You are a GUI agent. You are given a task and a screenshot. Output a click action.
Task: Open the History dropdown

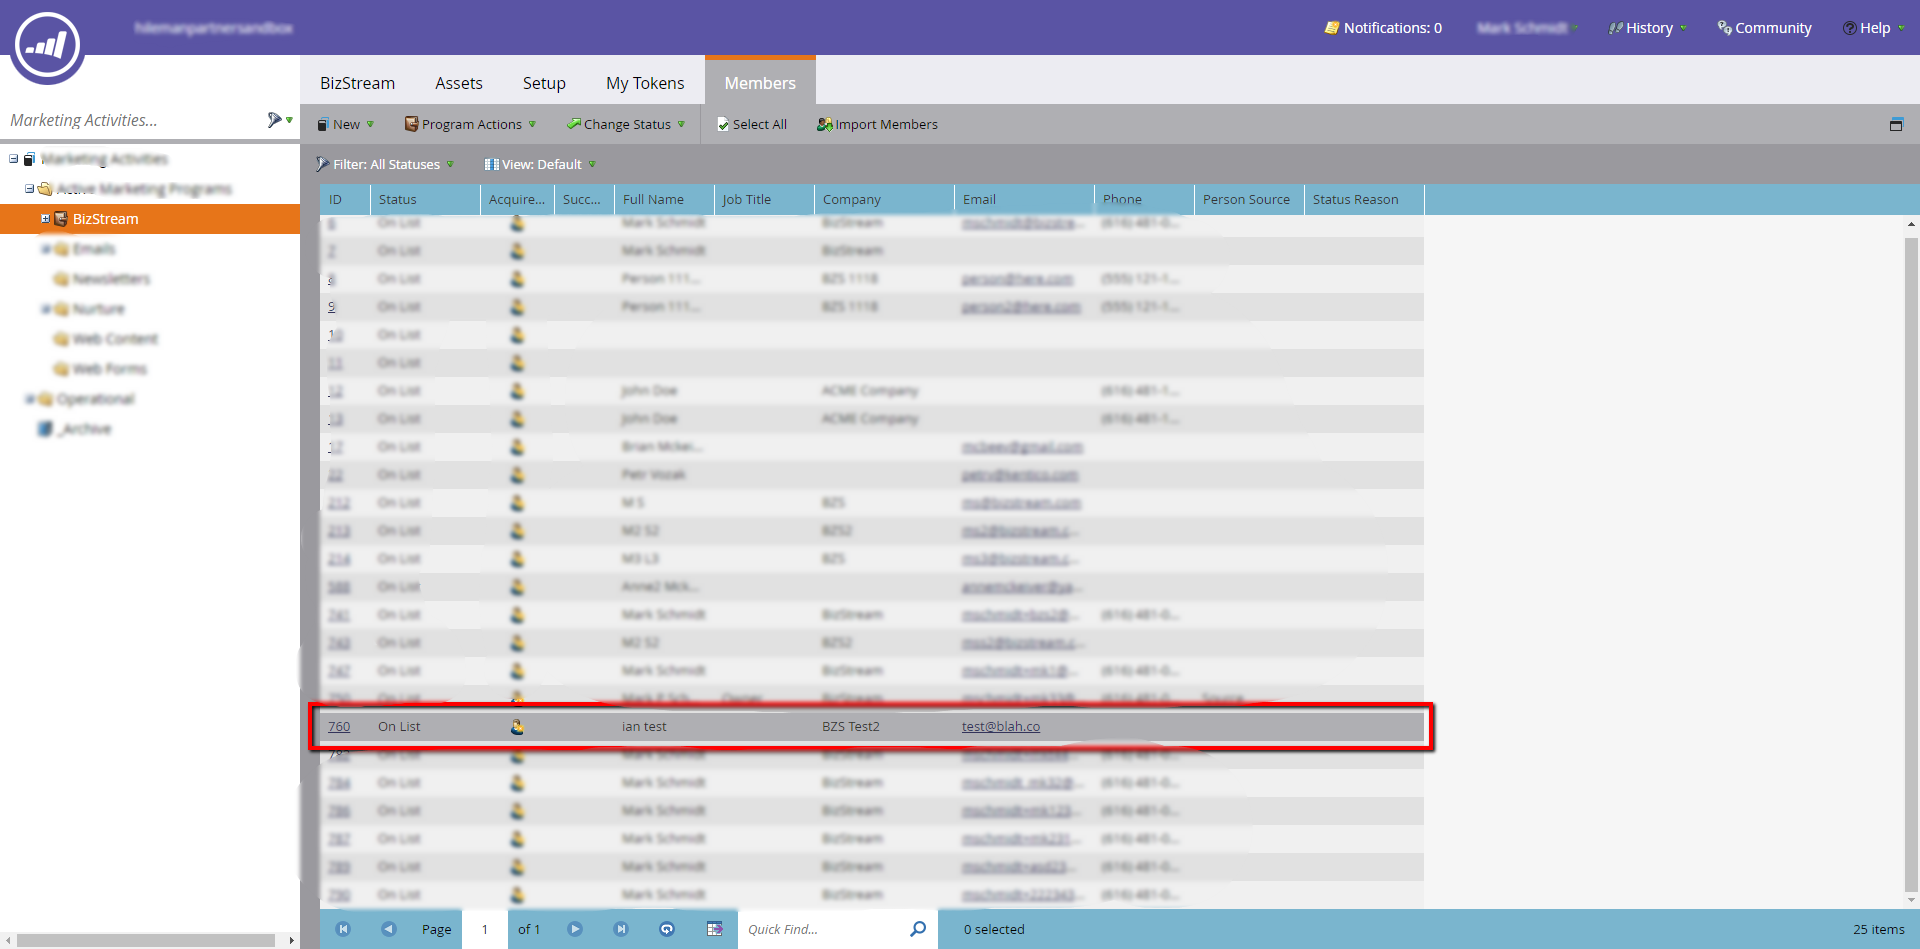1647,28
